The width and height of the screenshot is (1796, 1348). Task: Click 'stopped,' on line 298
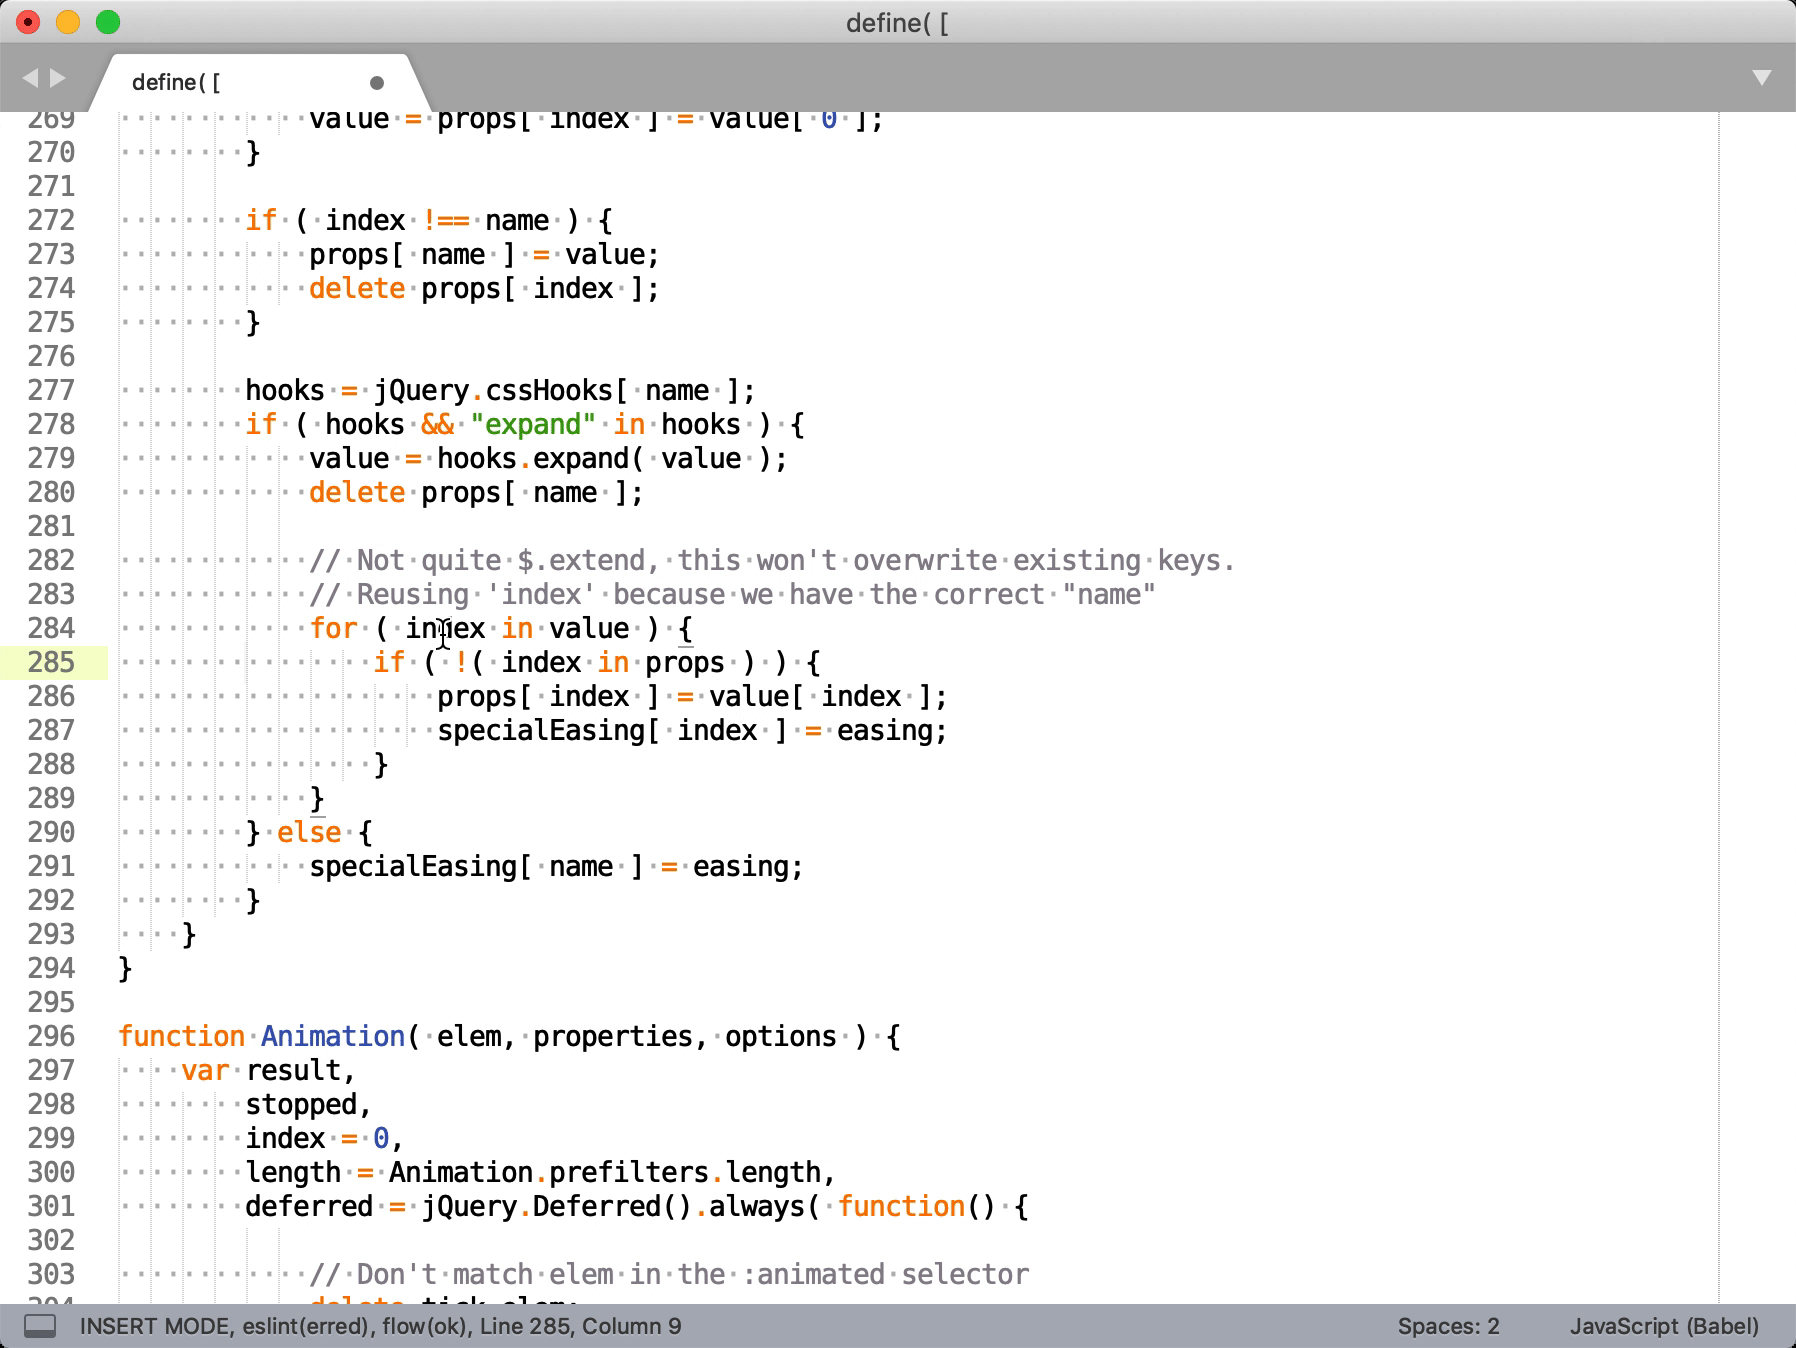(x=309, y=1104)
